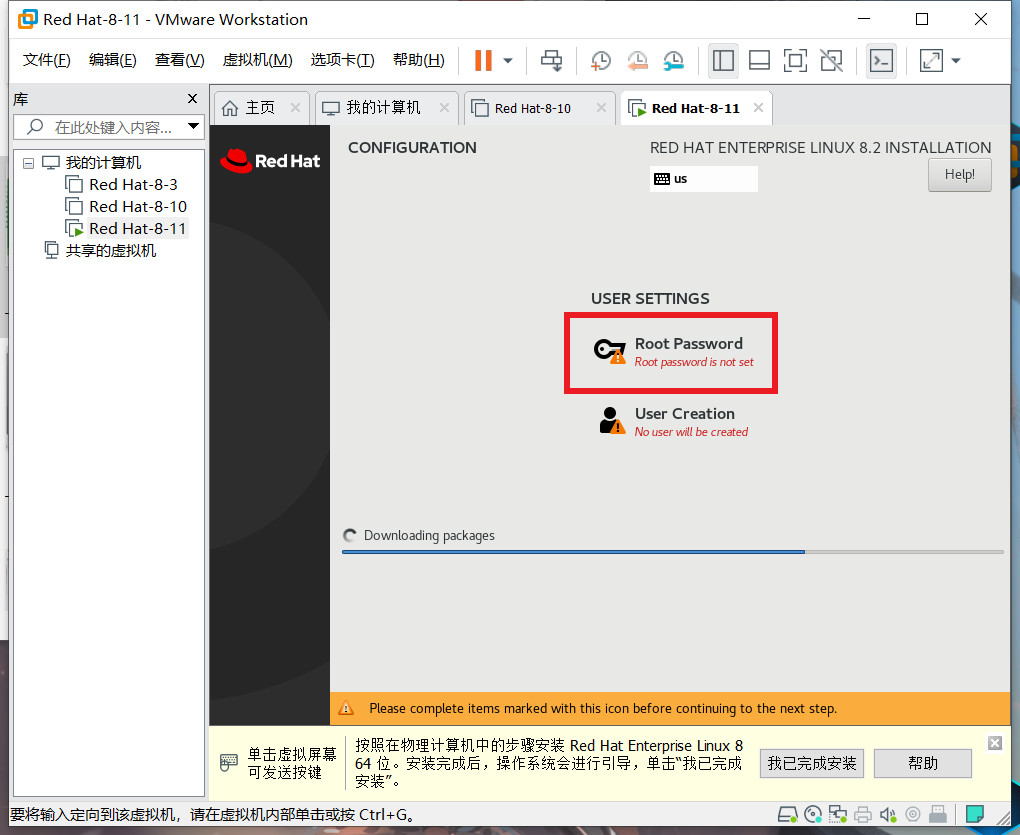Click the CD/DVD drive status icon
This screenshot has height=835, width=1020.
(x=813, y=814)
